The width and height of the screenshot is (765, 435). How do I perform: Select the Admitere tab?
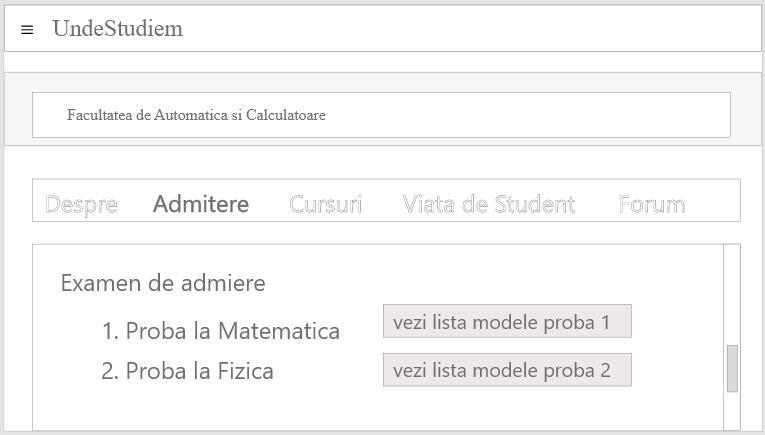pyautogui.click(x=200, y=205)
